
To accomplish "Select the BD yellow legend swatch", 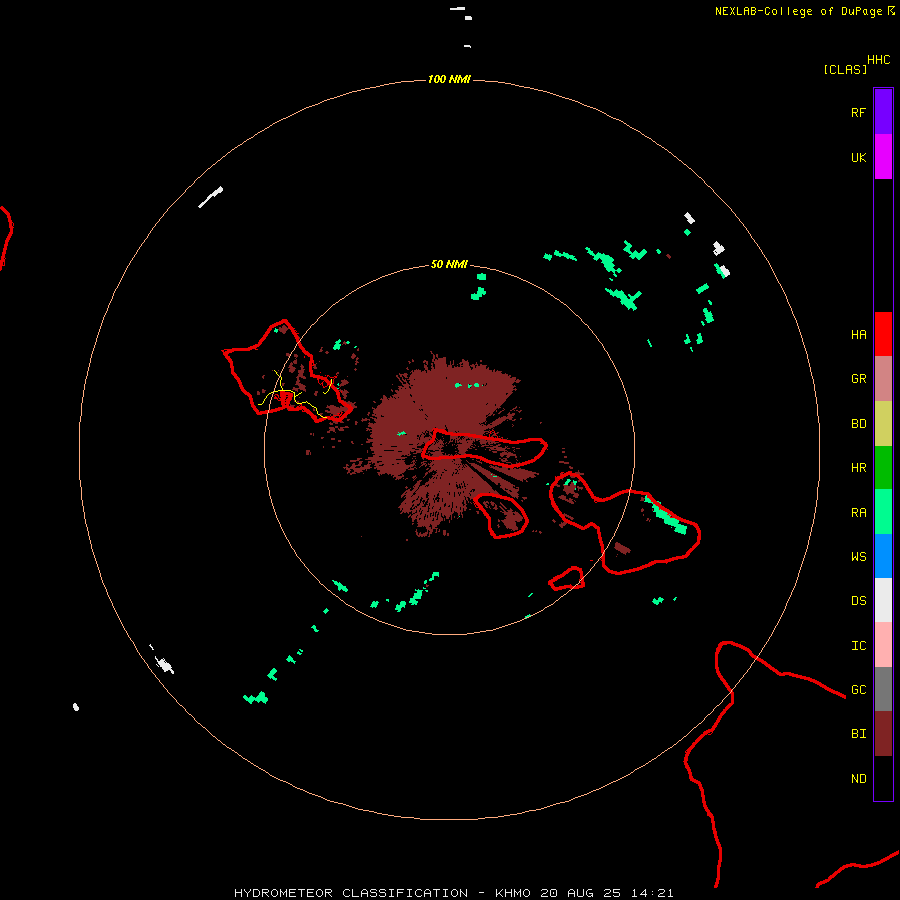I will pyautogui.click(x=883, y=424).
